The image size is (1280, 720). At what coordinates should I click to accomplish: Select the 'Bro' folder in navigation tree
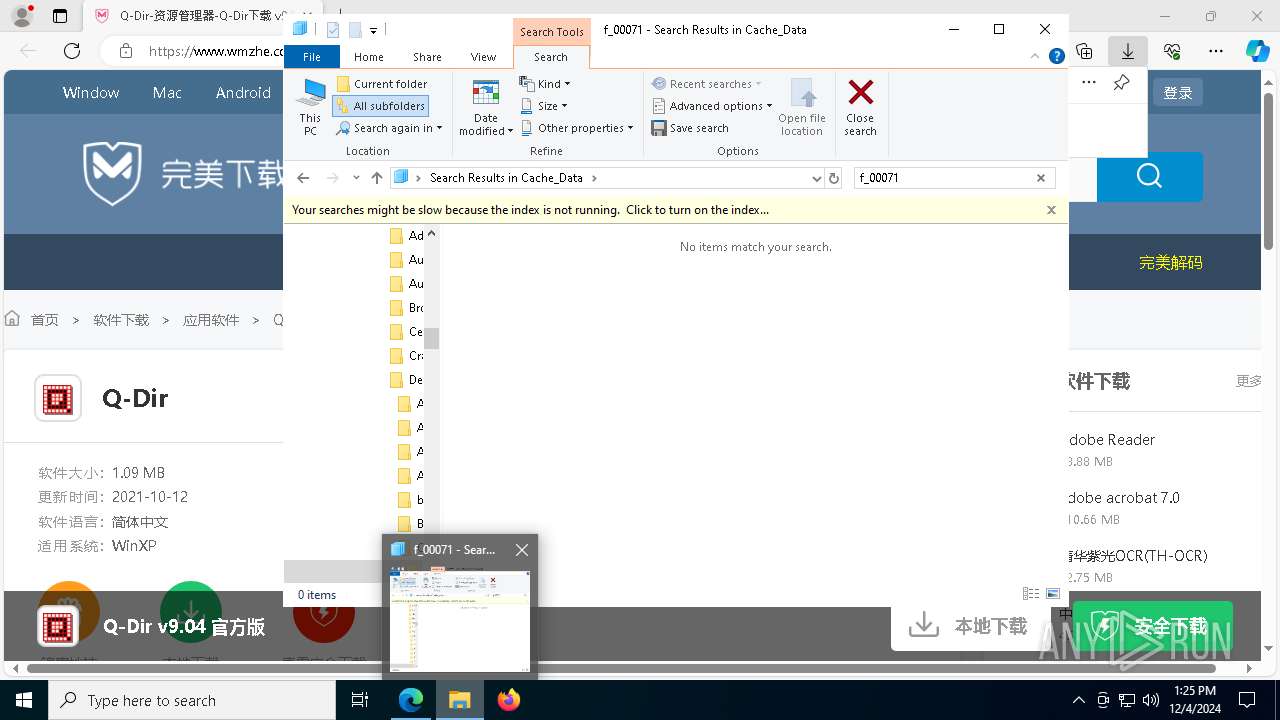(x=406, y=308)
